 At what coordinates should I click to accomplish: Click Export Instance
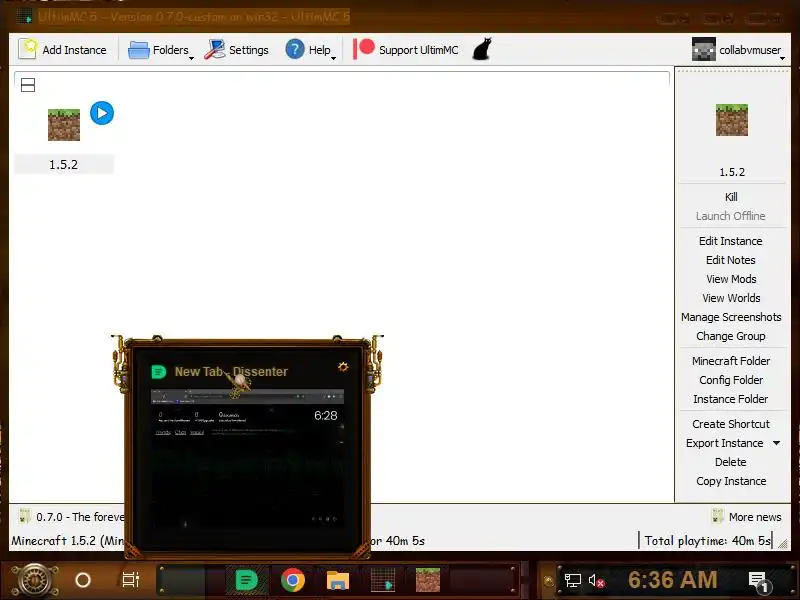(x=724, y=443)
